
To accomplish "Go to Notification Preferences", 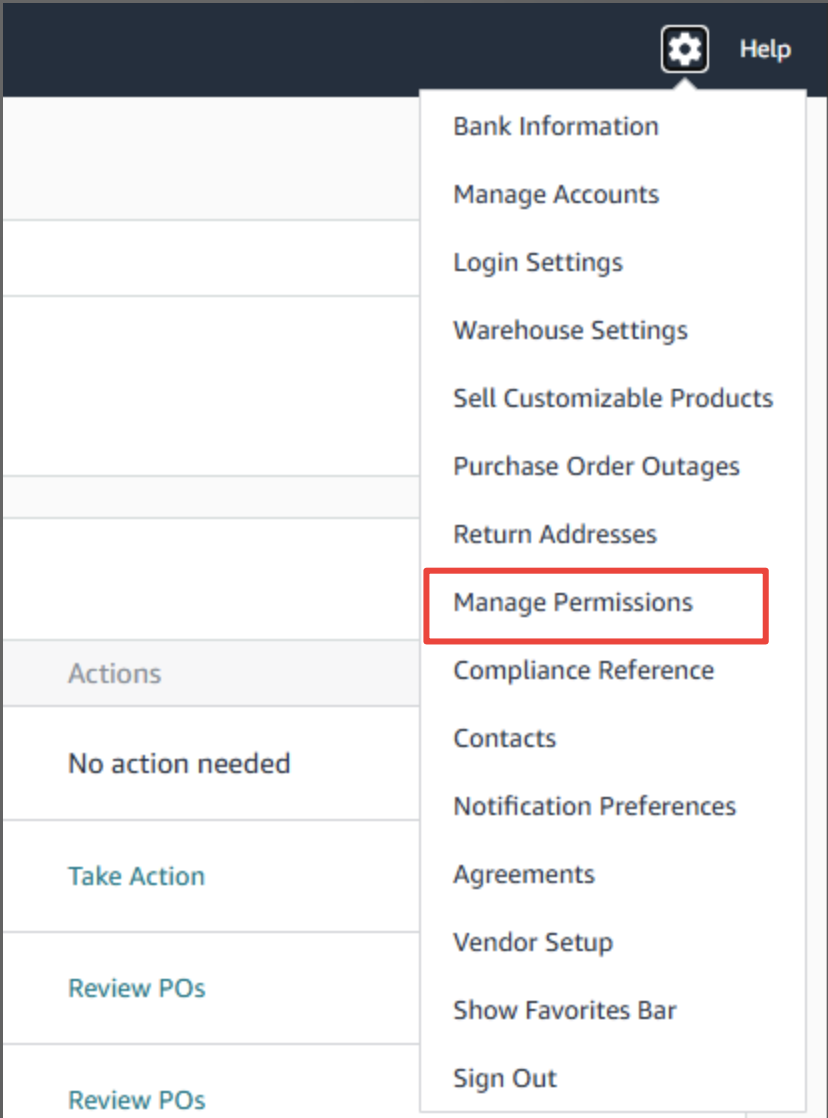I will [x=595, y=807].
